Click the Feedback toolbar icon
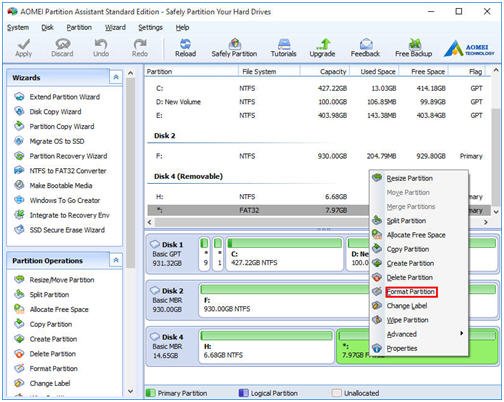This screenshot has height=402, width=504. click(x=365, y=48)
